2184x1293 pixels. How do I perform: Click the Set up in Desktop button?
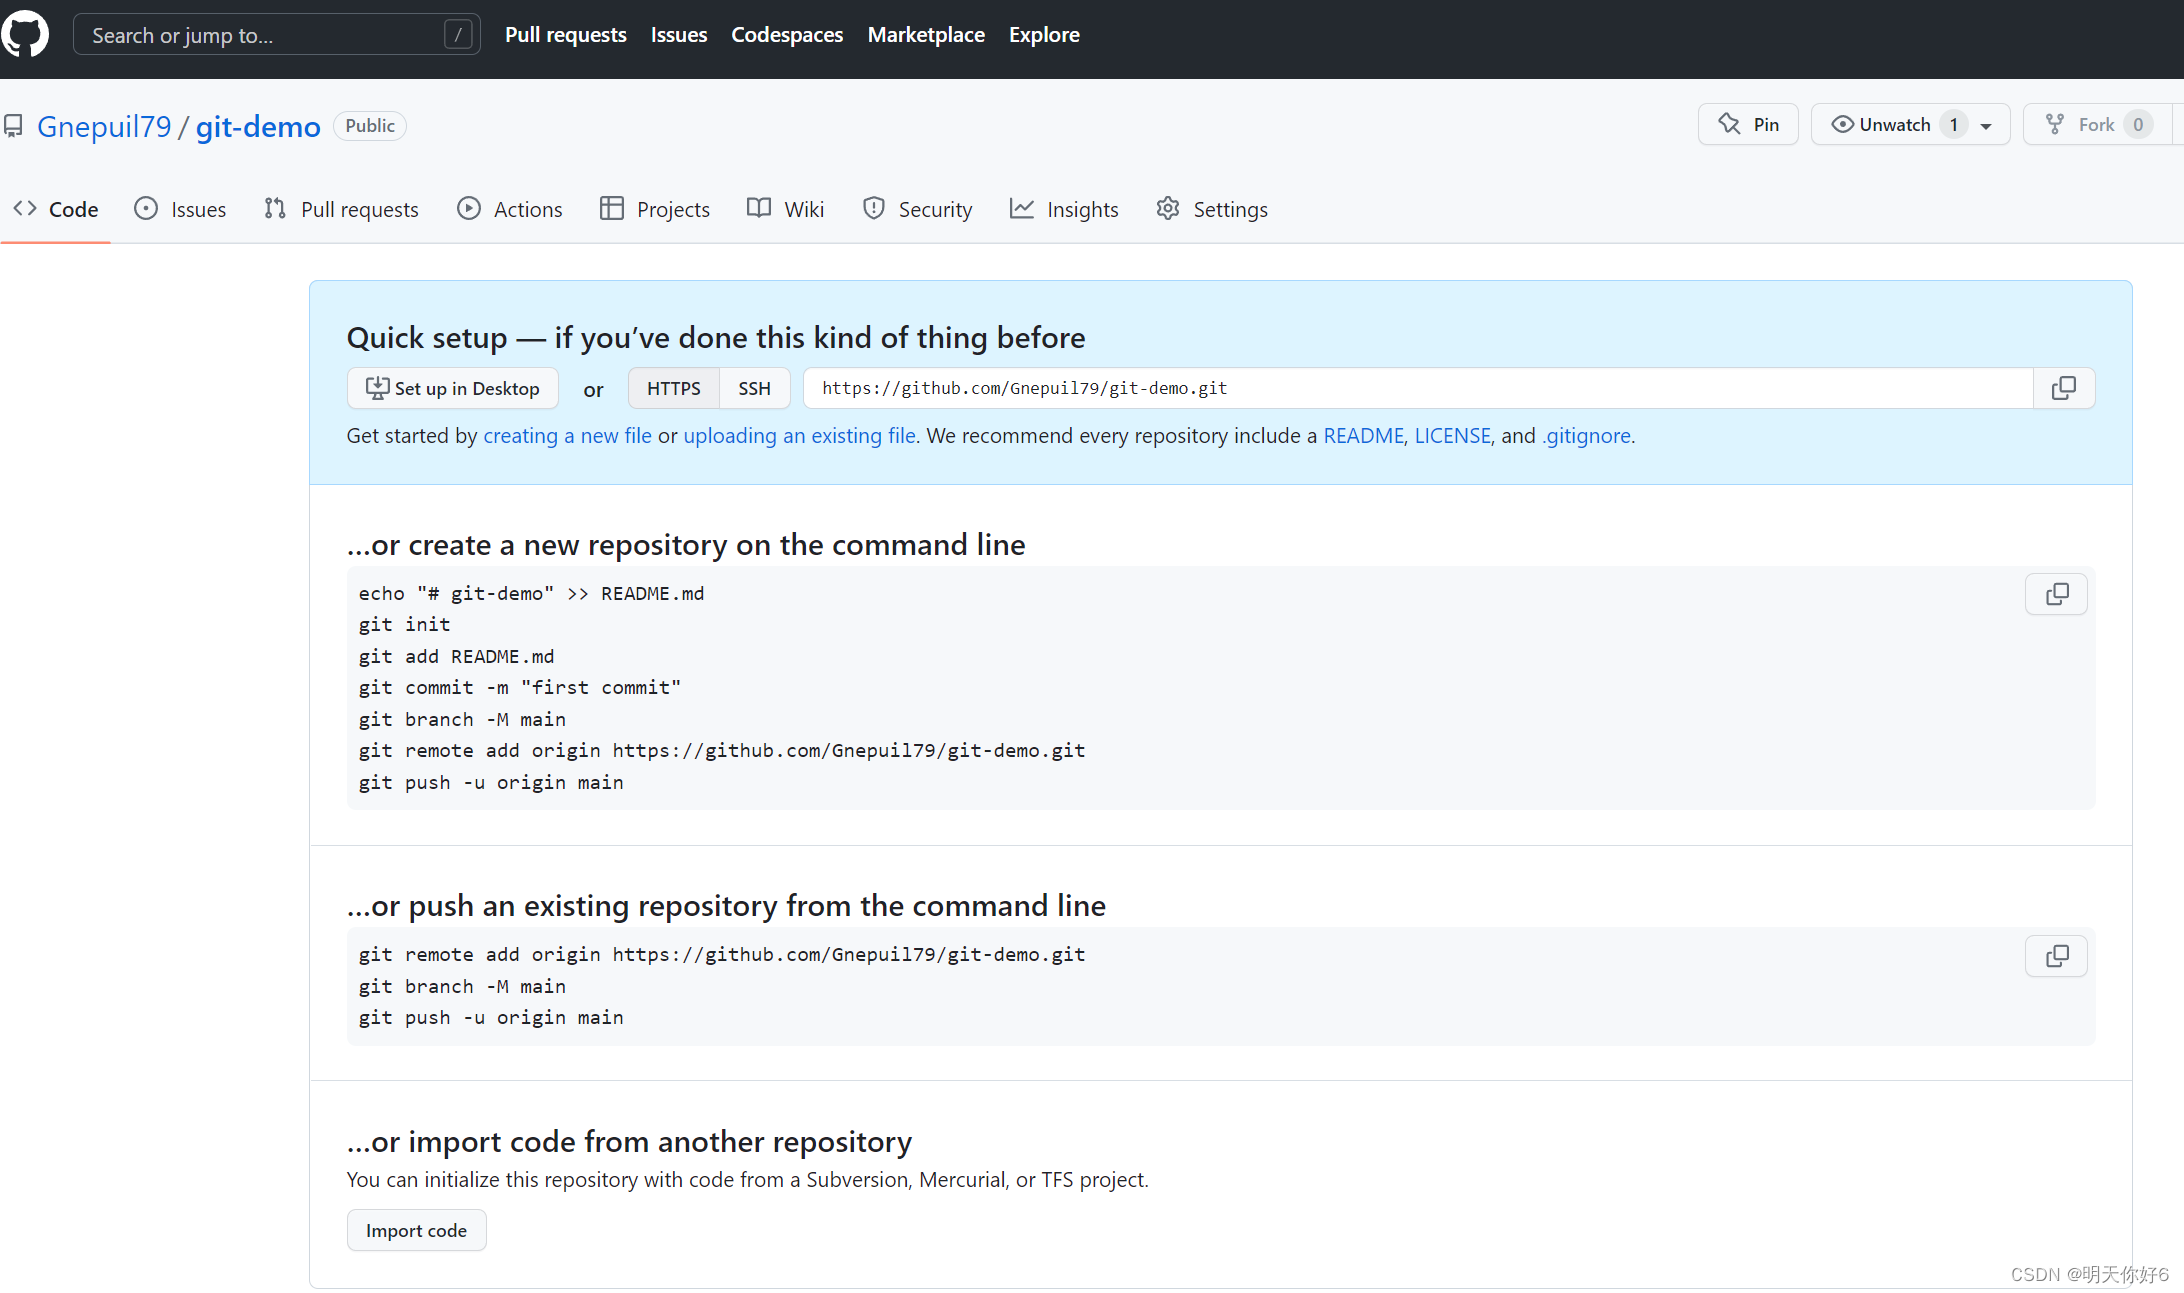(x=453, y=388)
